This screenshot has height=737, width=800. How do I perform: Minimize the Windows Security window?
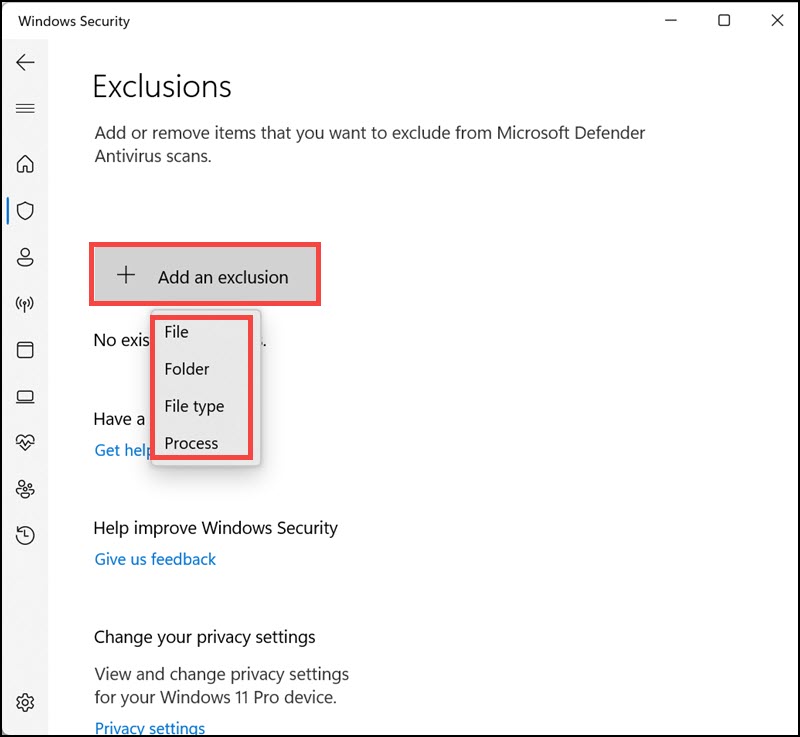(670, 20)
